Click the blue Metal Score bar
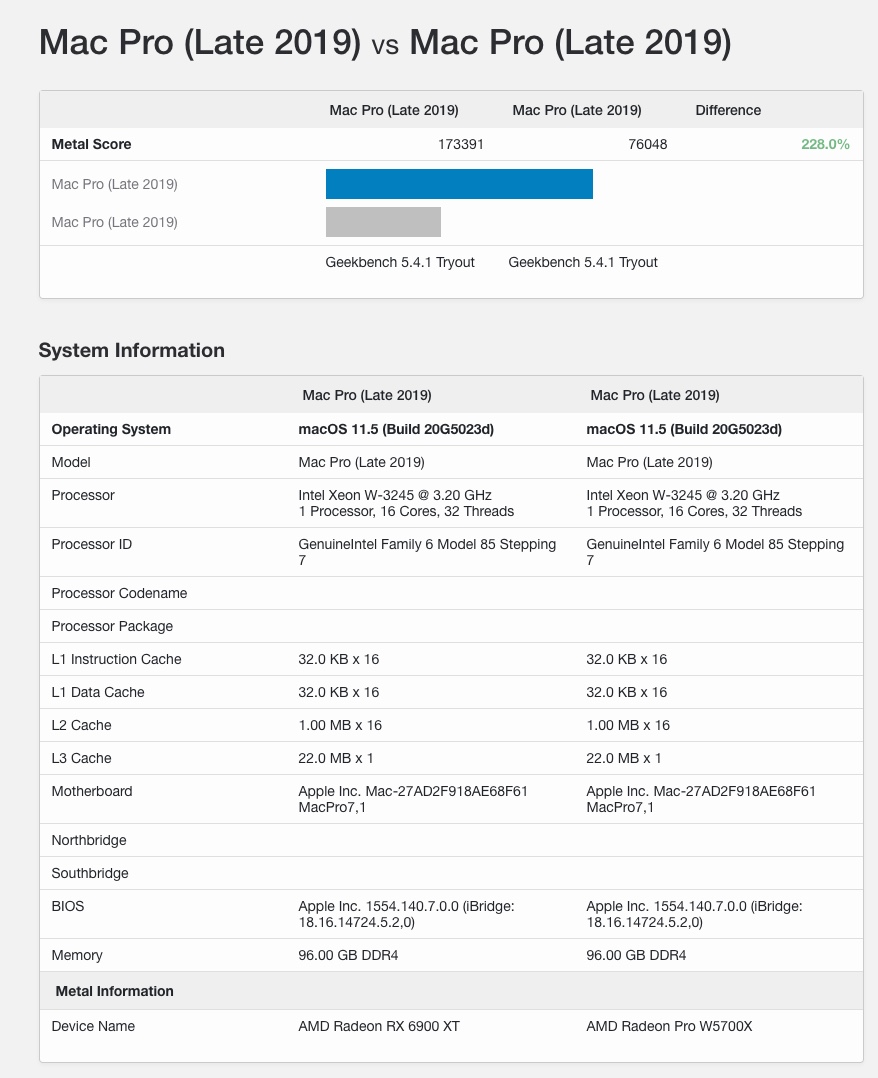The image size is (878, 1078). [x=459, y=184]
